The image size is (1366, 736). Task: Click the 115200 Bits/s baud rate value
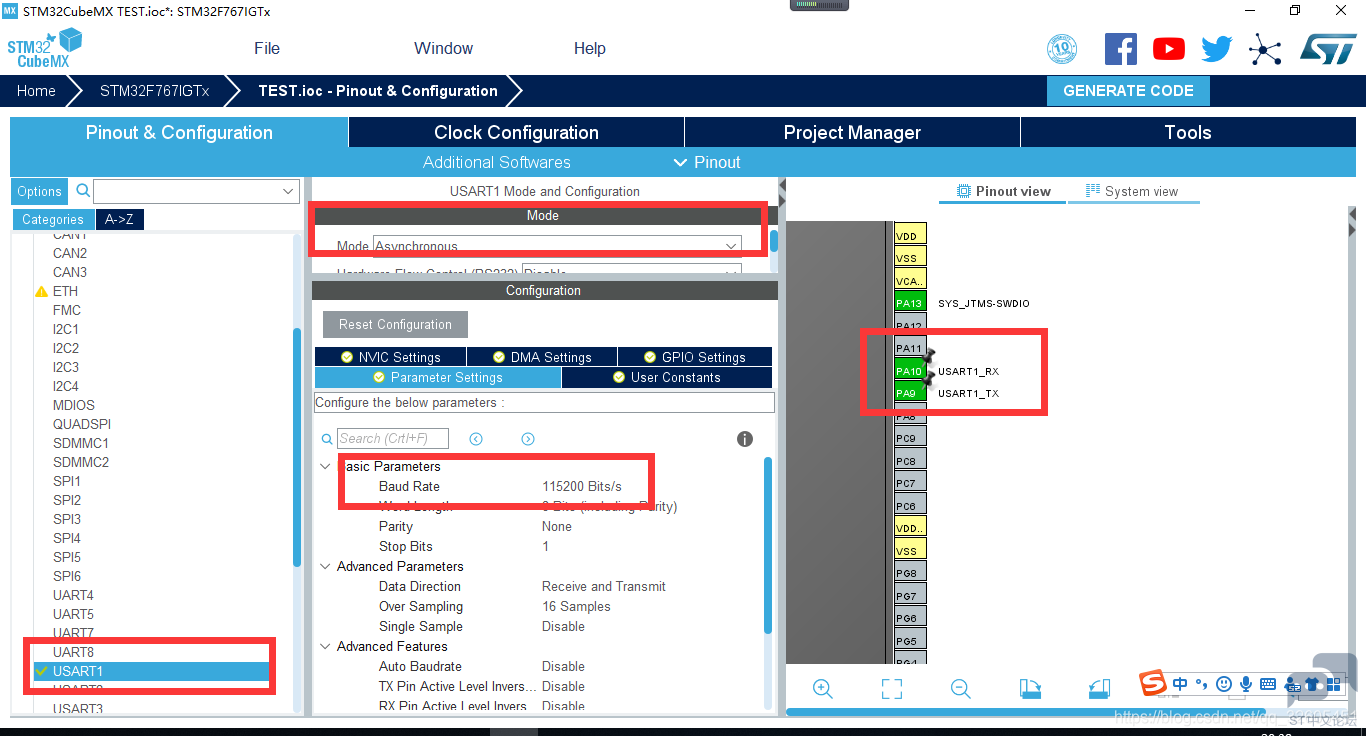pyautogui.click(x=582, y=486)
